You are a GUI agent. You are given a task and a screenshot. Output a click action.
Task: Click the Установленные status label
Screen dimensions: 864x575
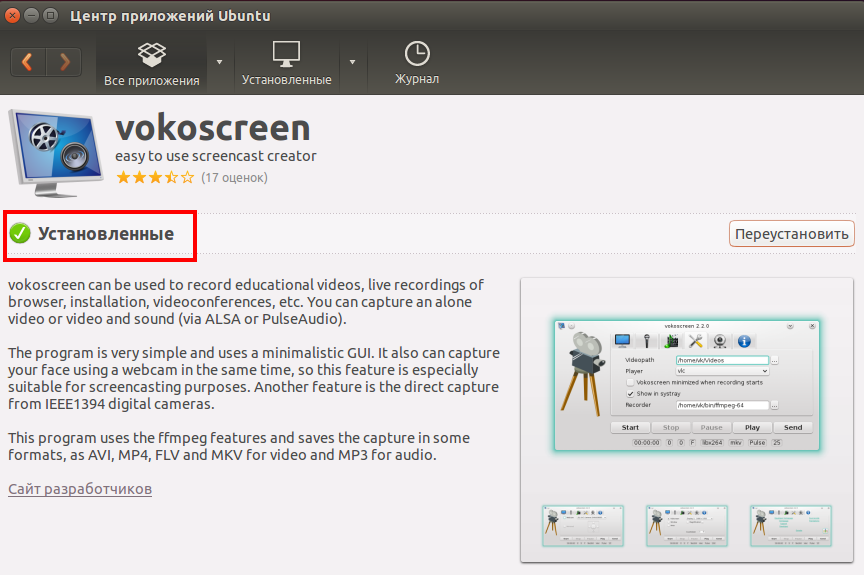pyautogui.click(x=106, y=234)
